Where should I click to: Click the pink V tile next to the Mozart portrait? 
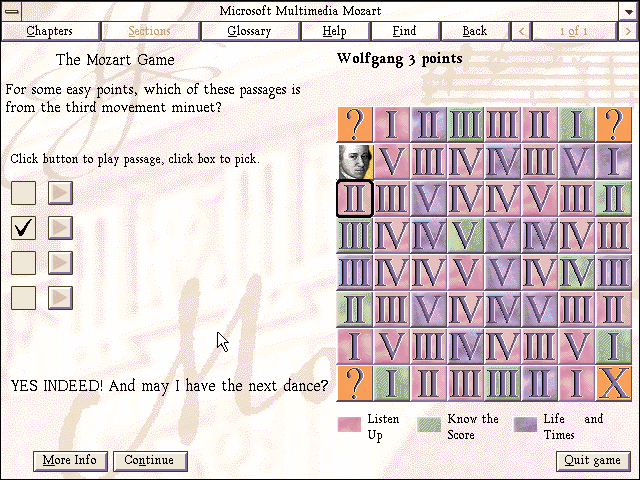[x=391, y=162]
